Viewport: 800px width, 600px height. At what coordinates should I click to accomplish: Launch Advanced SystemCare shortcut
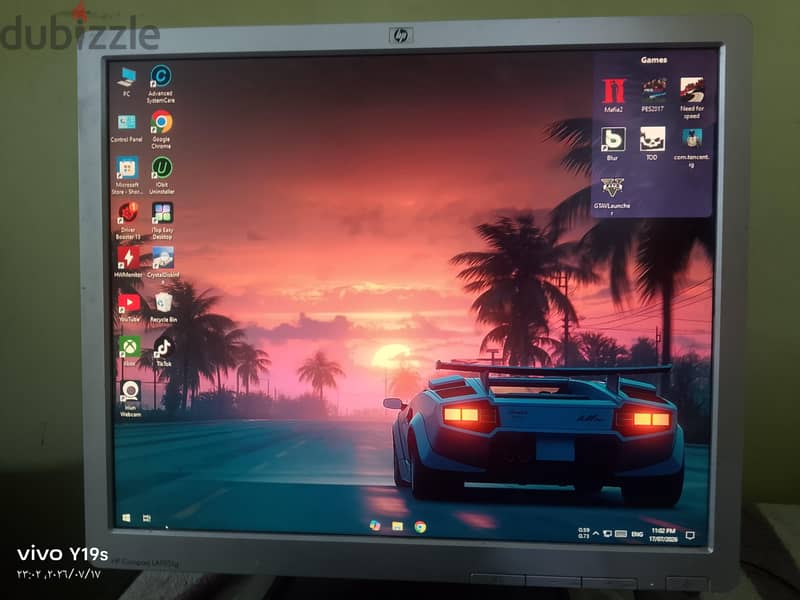[x=161, y=84]
